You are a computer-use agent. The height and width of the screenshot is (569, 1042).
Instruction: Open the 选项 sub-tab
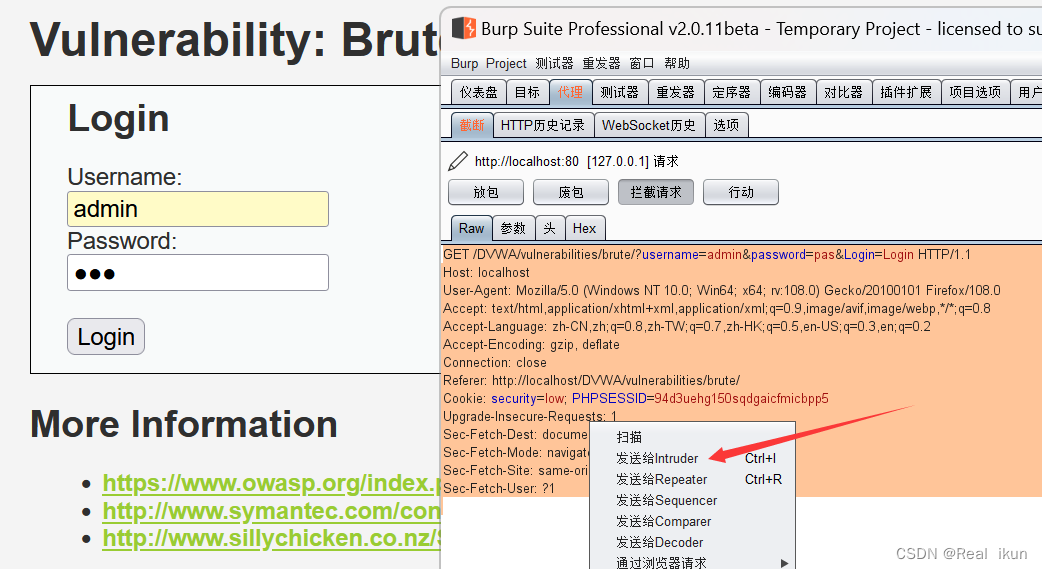click(x=726, y=125)
